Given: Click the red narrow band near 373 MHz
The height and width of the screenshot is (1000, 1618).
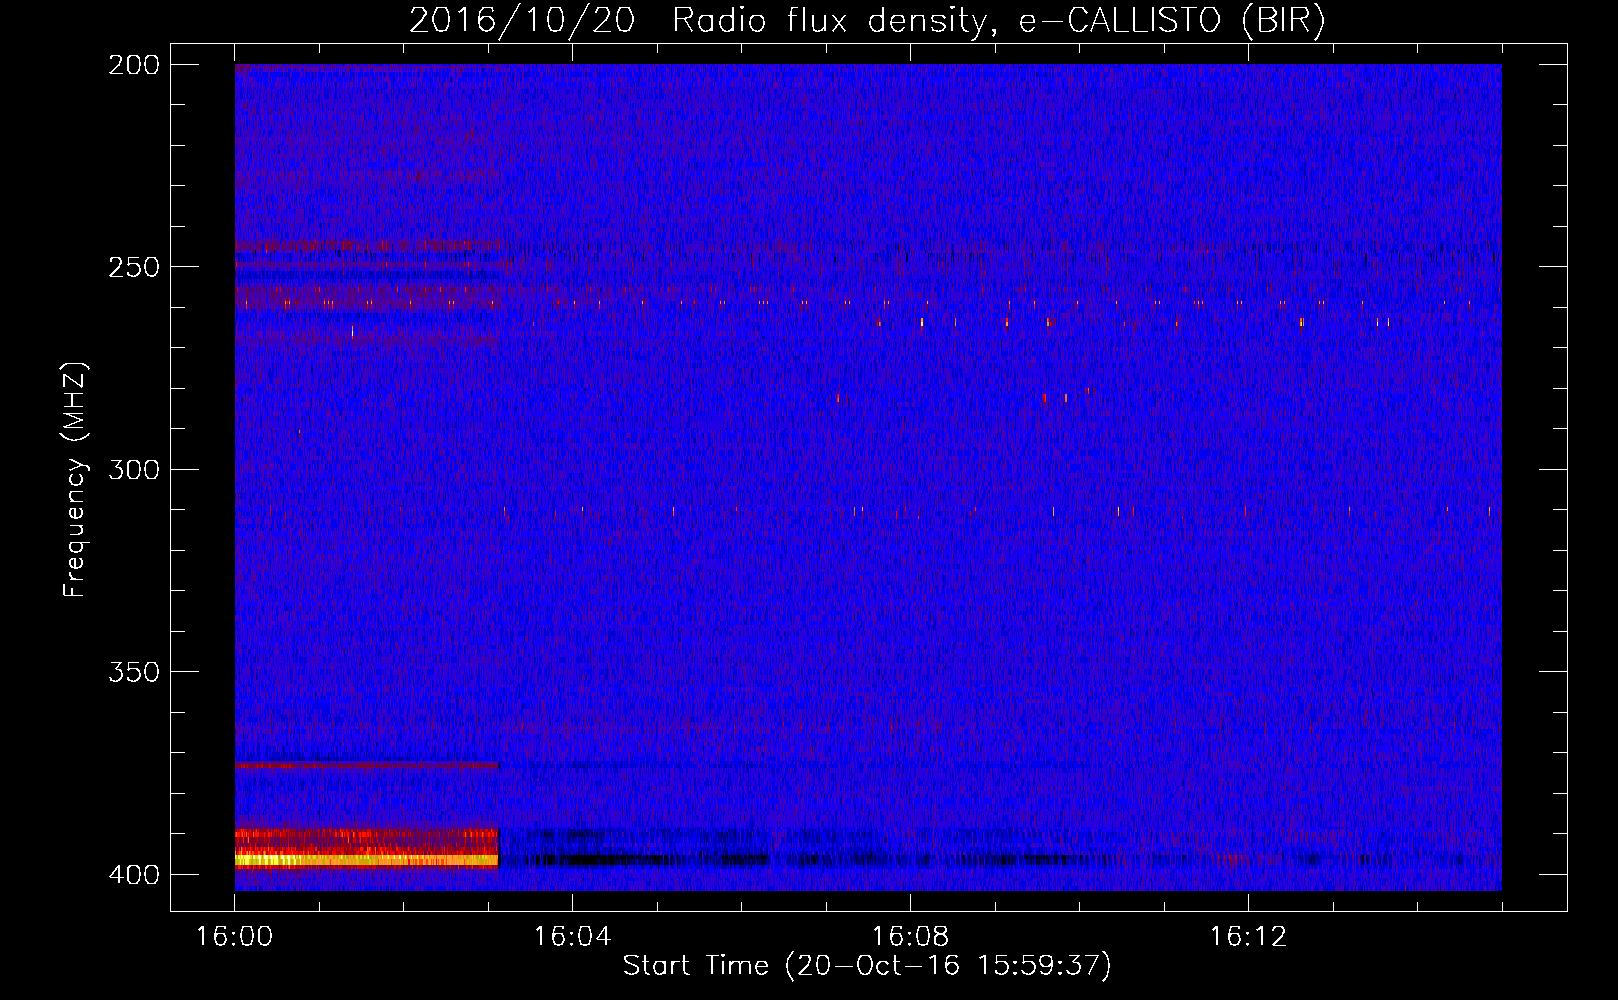Looking at the screenshot, I should (366, 765).
